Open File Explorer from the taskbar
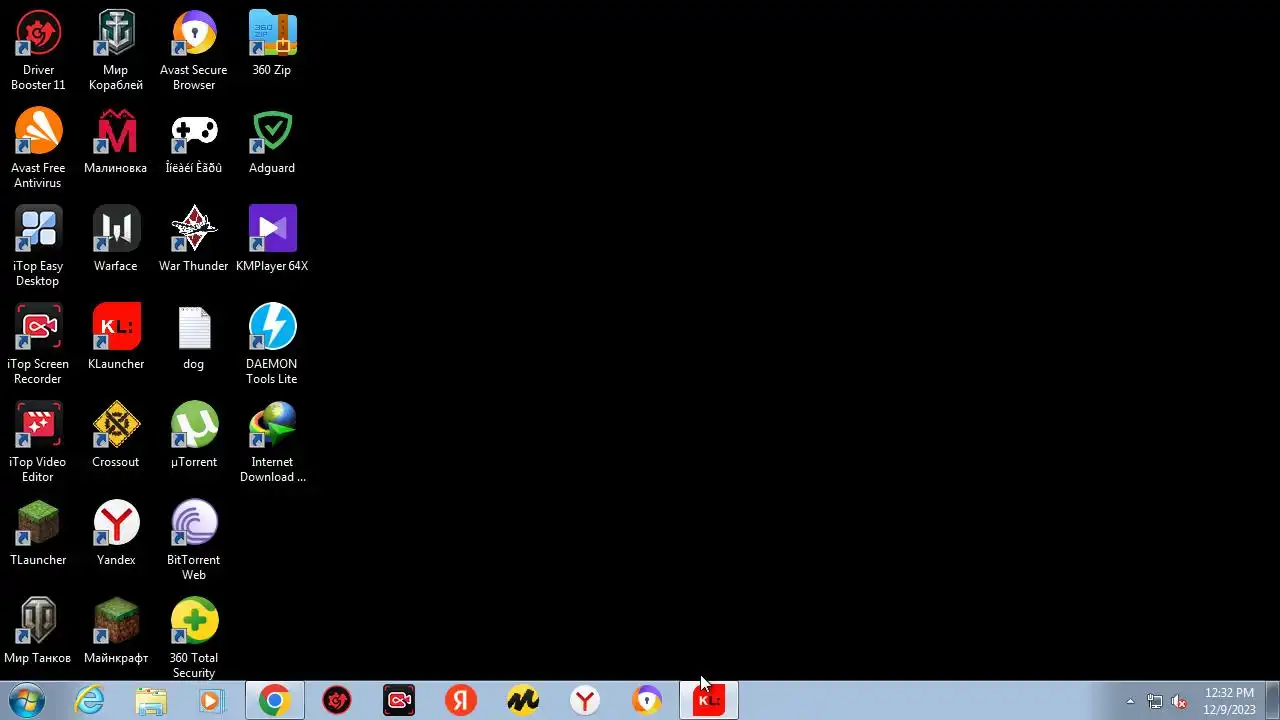The width and height of the screenshot is (1280, 720). coord(151,701)
